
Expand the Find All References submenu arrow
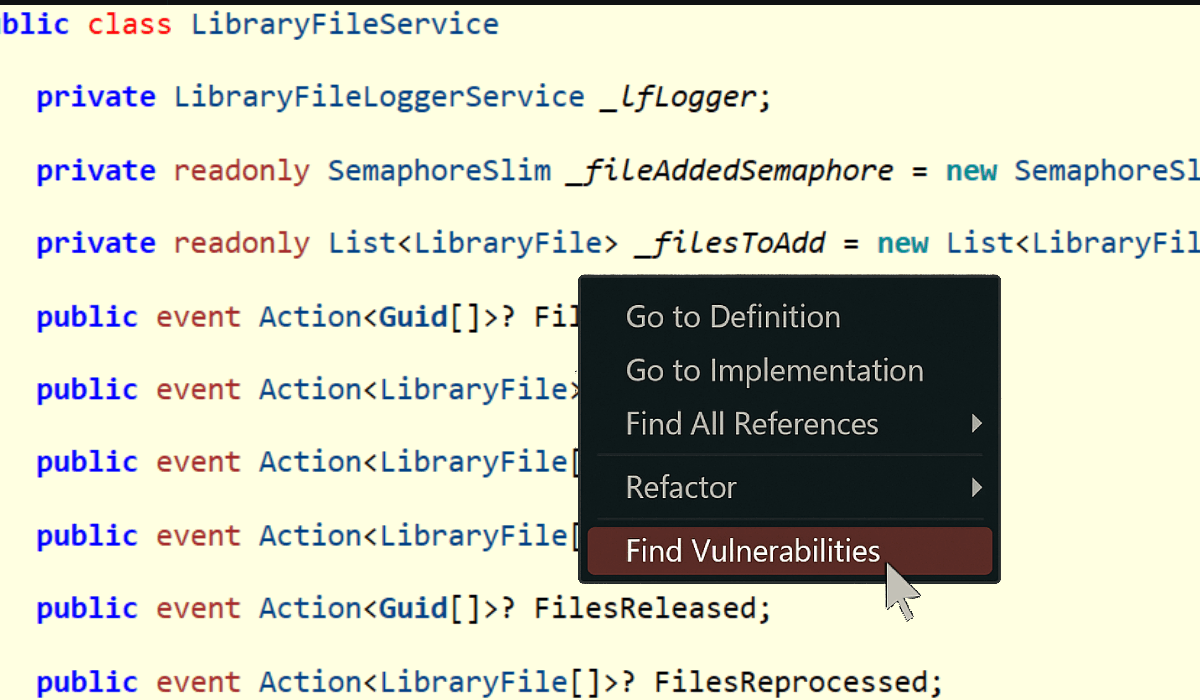tap(977, 424)
